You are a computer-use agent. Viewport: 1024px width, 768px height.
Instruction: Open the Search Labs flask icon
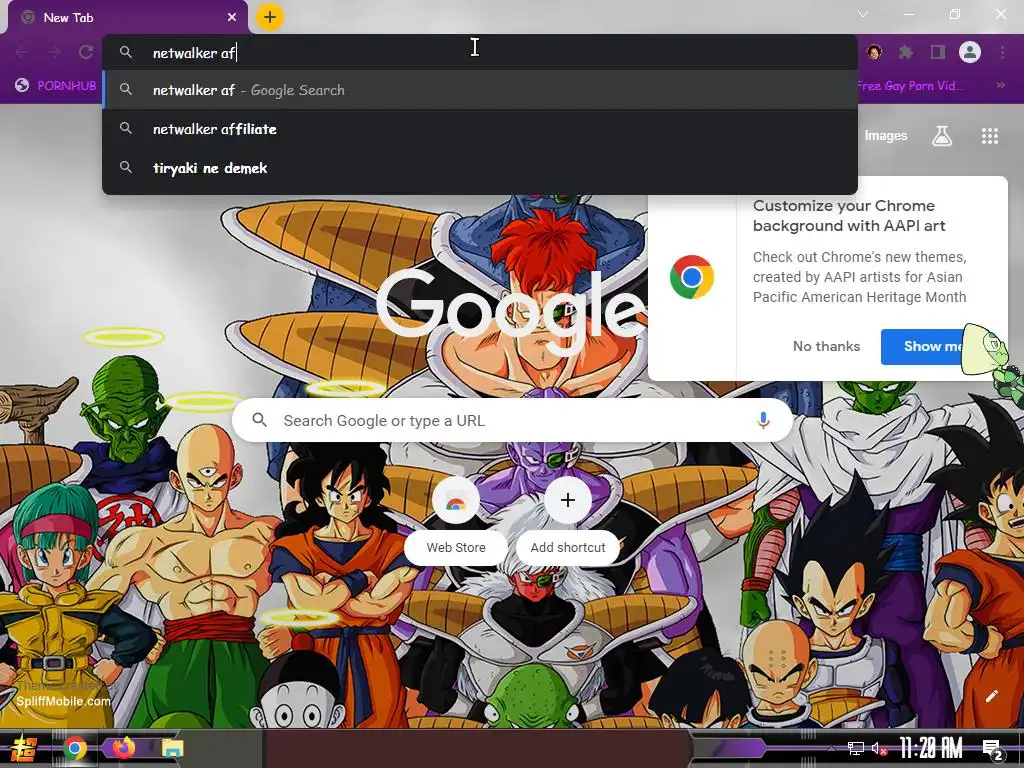pyautogui.click(x=942, y=136)
